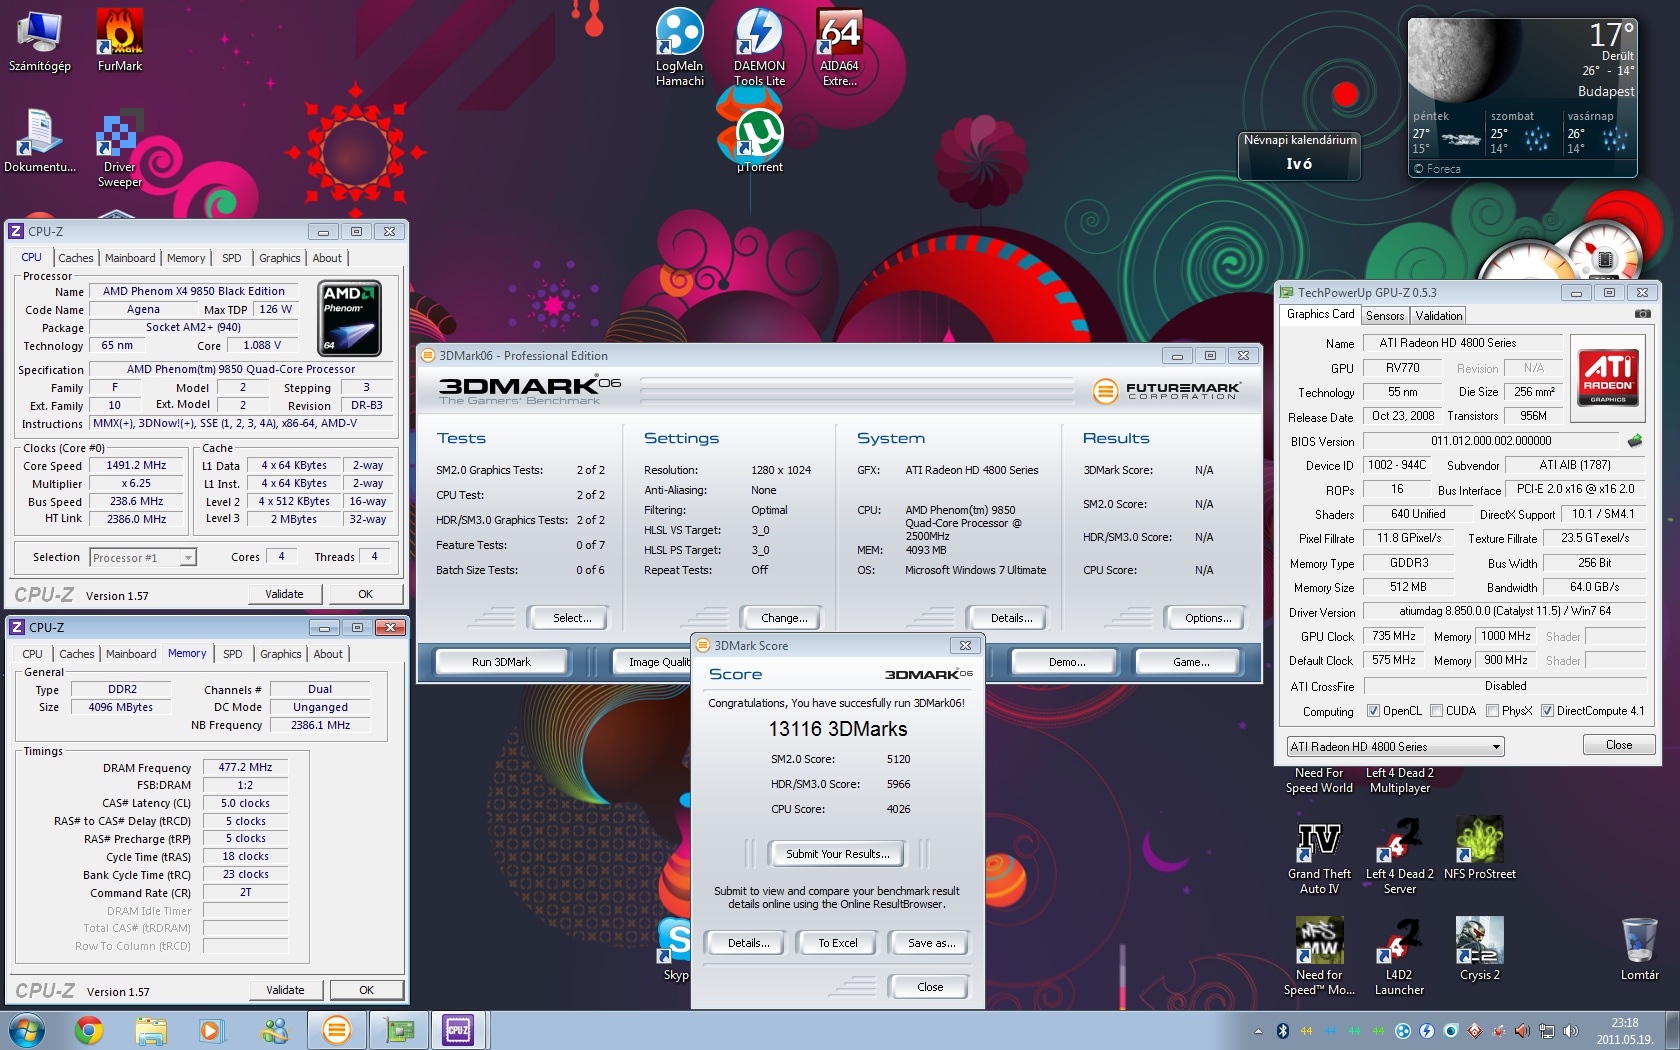Launch Driver Sweeper from the desktop
Viewport: 1680px width, 1050px height.
(120, 148)
